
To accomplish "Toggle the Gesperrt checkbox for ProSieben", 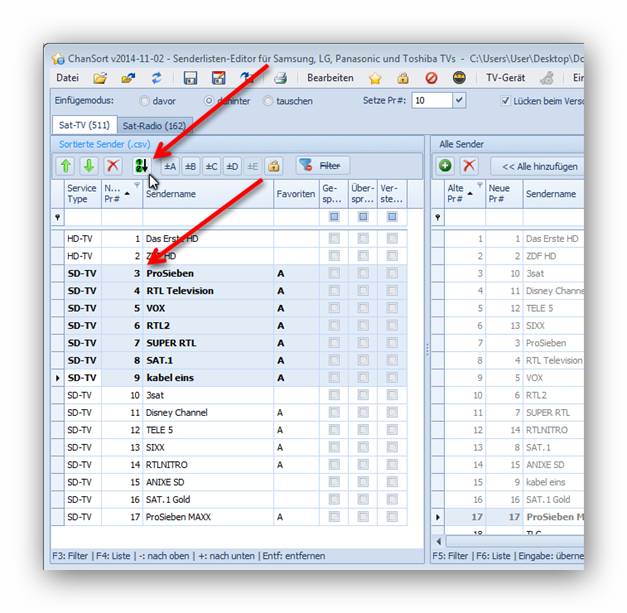I will click(334, 273).
